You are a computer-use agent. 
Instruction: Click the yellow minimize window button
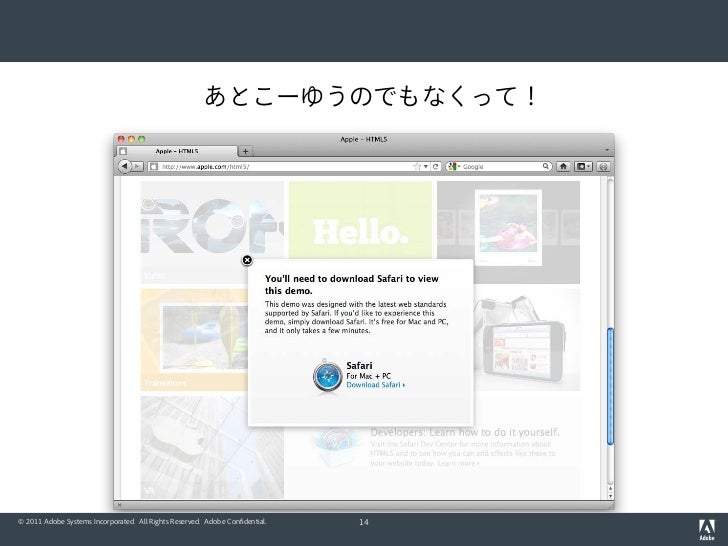click(x=131, y=139)
